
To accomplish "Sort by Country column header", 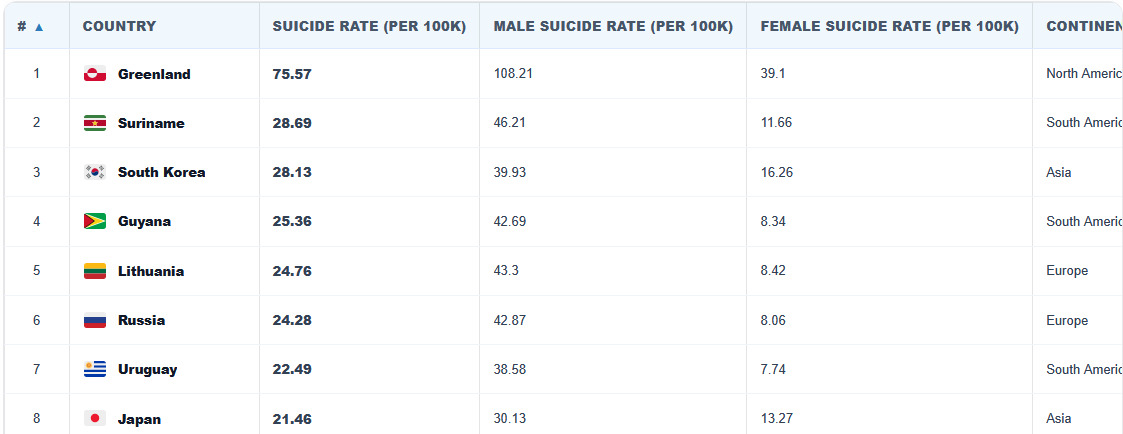I will (x=119, y=26).
